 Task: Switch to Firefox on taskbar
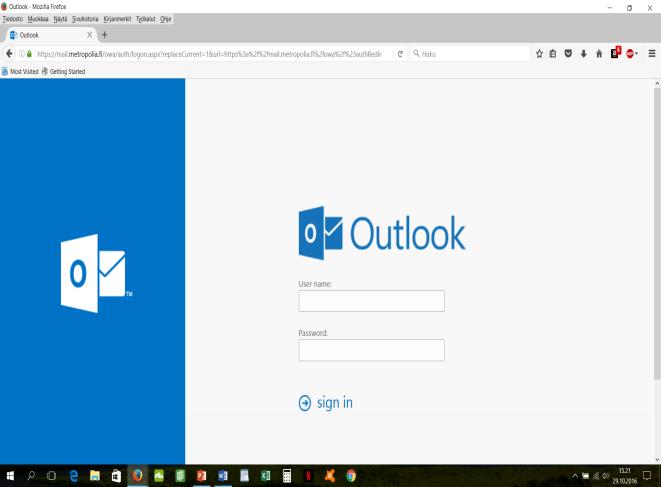pyautogui.click(x=137, y=476)
